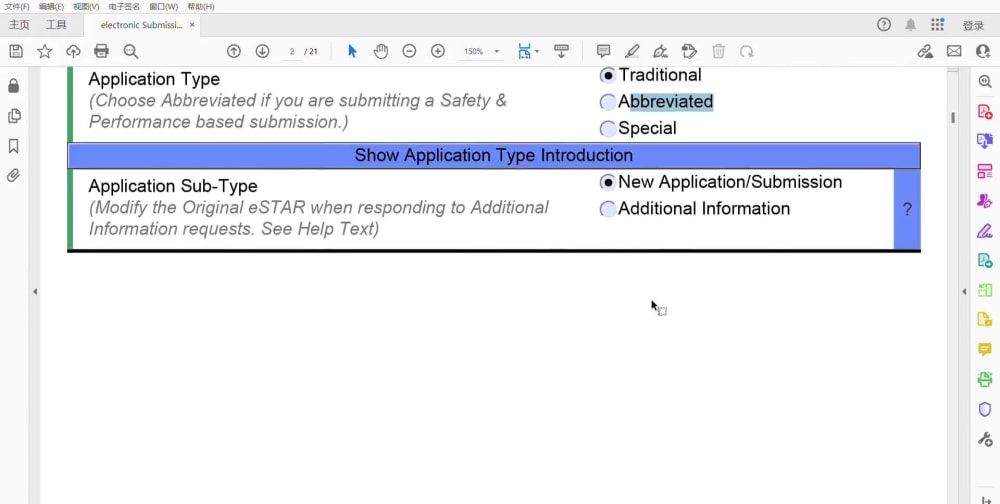The width and height of the screenshot is (1000, 504).
Task: Select the stamp tool icon
Action: [689, 51]
